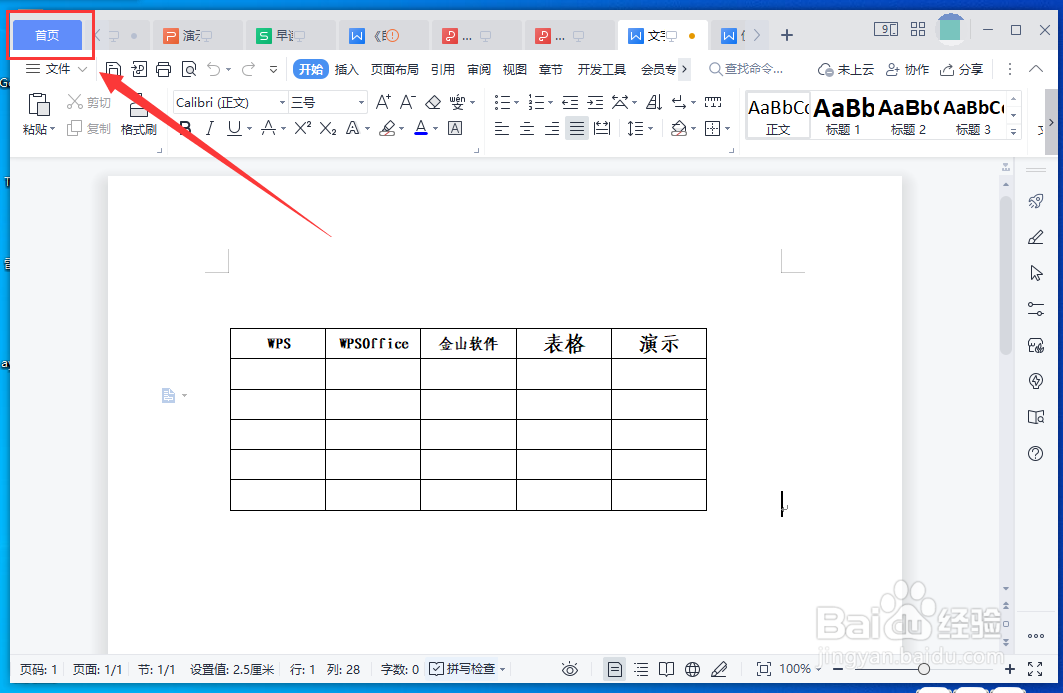Switch to outline view in status bar
Screen dimensions: 1063x693
point(641,670)
